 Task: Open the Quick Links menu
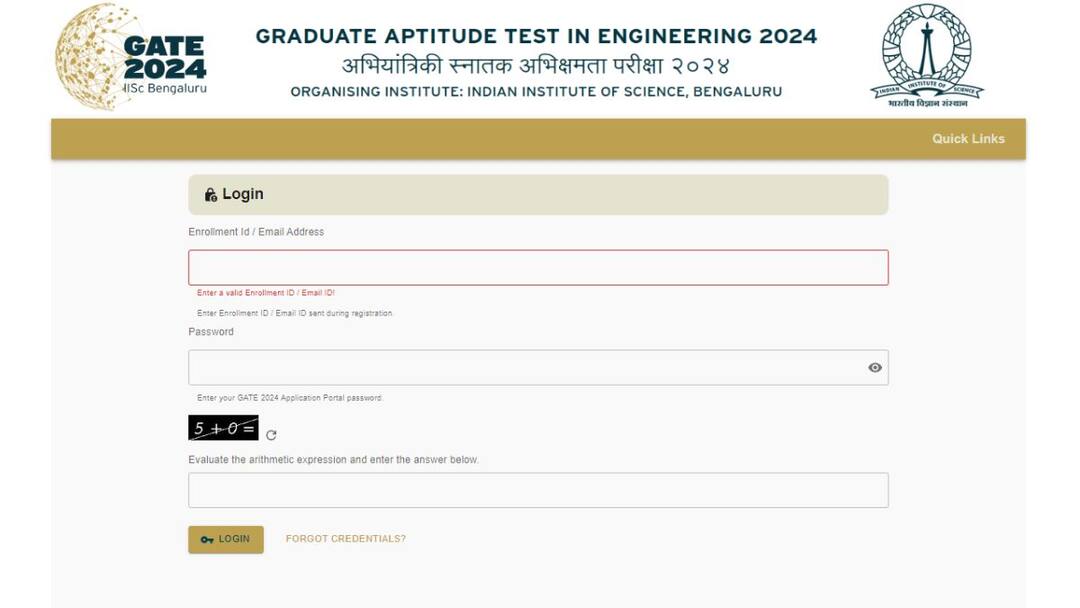click(966, 138)
